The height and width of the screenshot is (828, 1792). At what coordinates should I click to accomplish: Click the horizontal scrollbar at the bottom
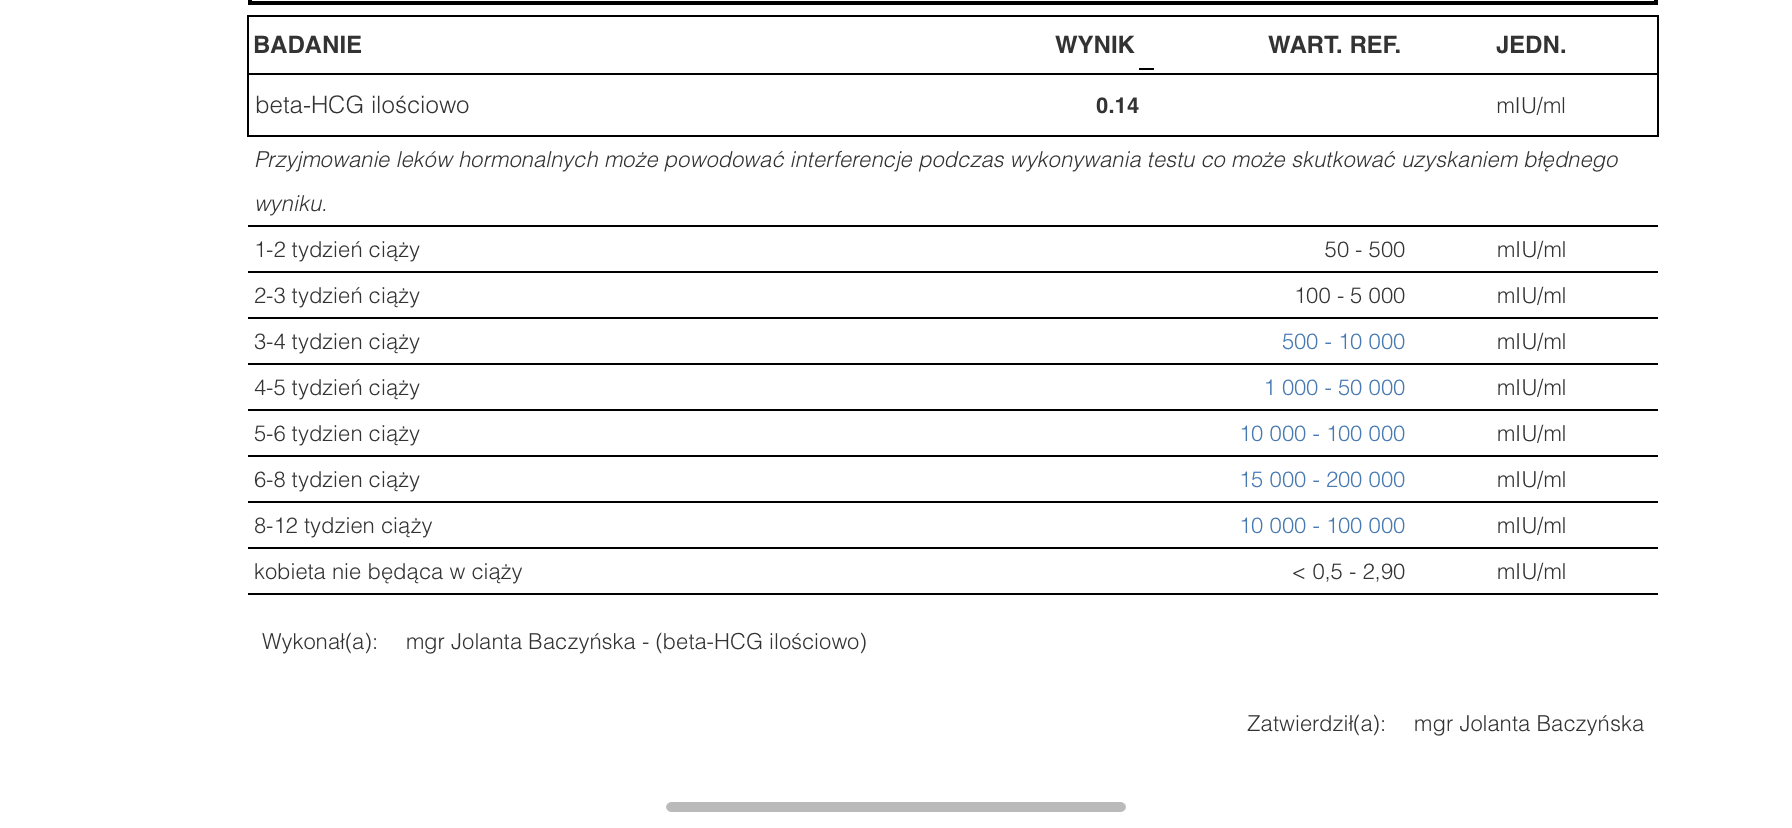point(895,807)
